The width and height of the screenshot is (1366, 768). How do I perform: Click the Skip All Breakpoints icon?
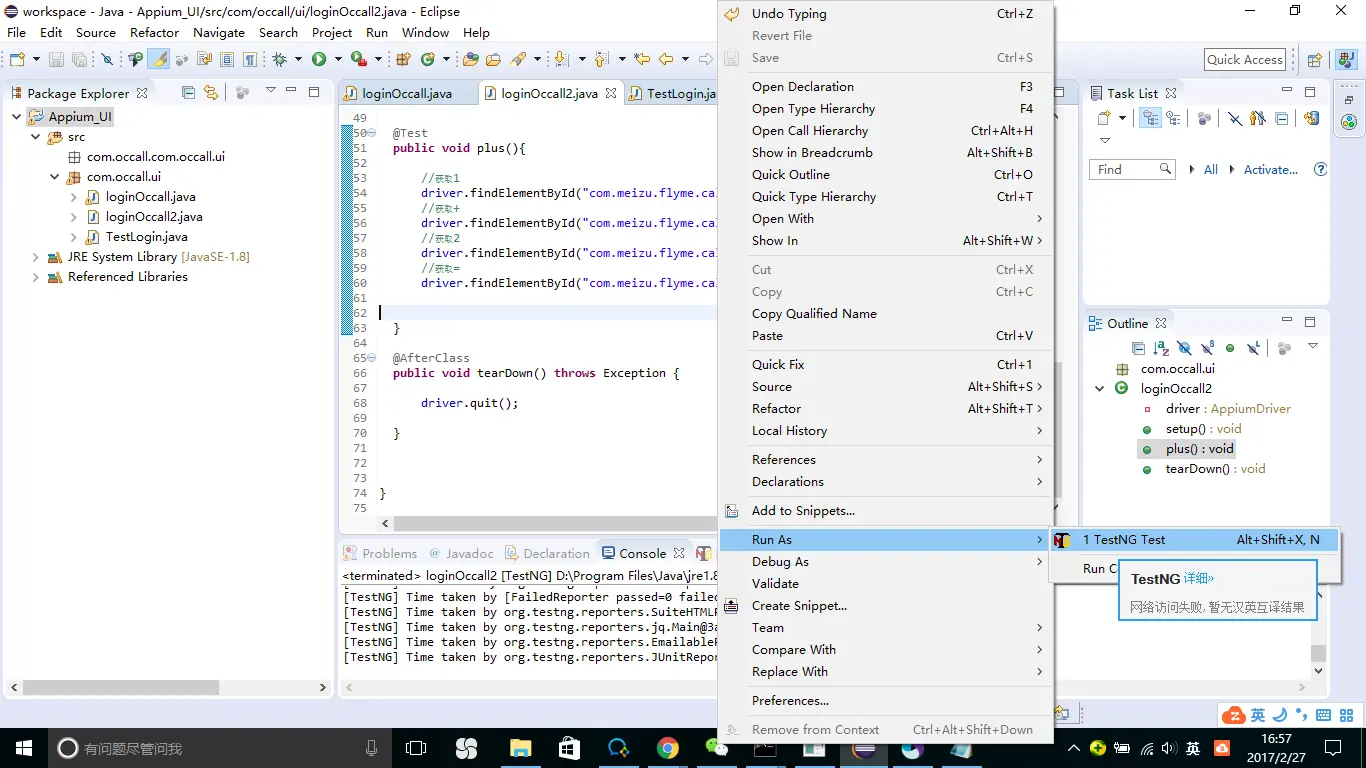pos(108,60)
